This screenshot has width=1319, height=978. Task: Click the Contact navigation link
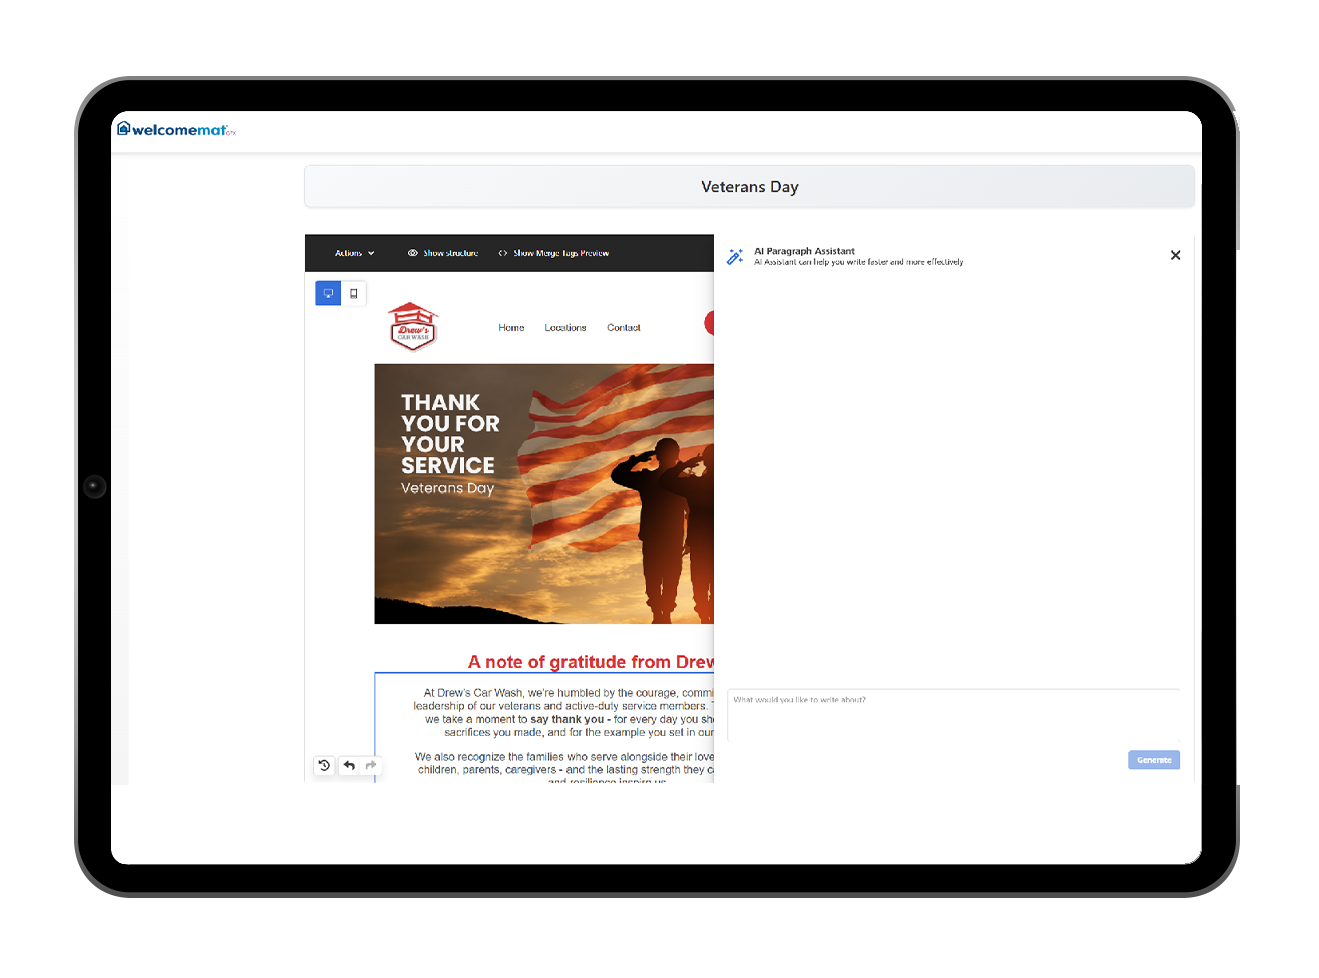[624, 328]
